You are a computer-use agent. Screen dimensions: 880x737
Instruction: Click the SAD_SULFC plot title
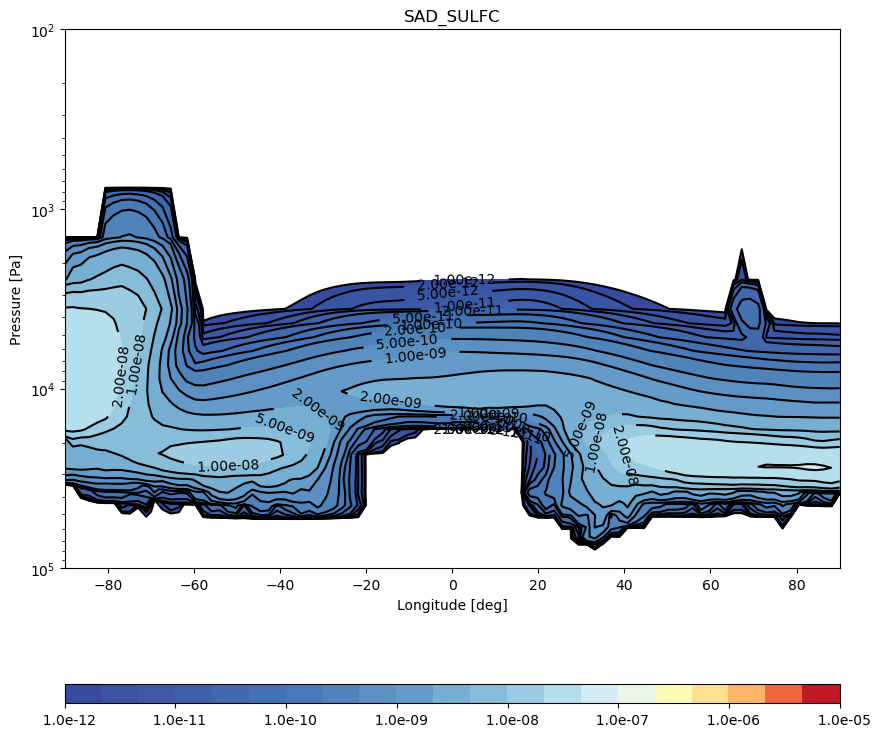451,16
